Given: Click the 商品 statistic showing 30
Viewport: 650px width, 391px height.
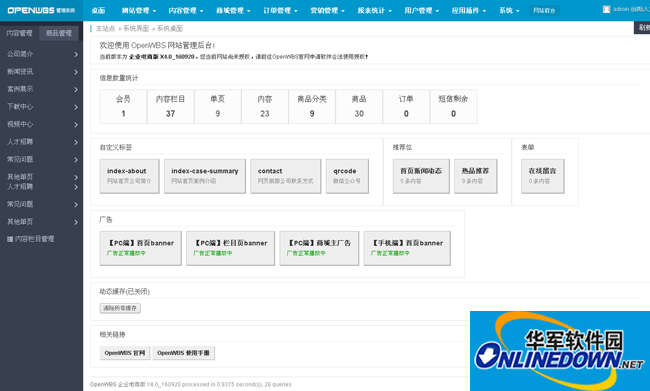Looking at the screenshot, I should 359,107.
